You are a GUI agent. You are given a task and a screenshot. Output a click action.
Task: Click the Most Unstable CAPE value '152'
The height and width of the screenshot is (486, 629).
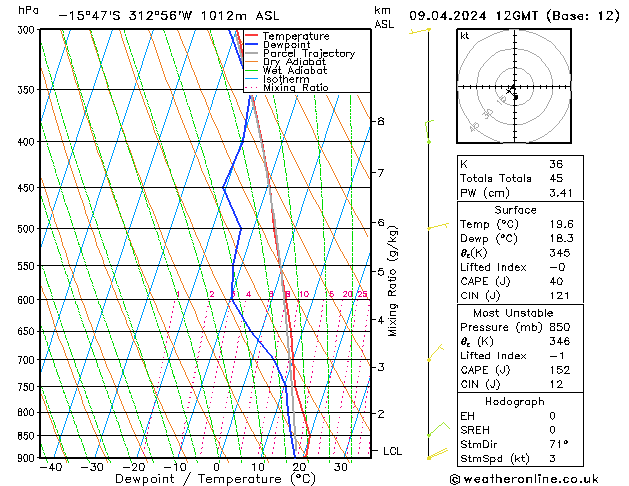point(560,370)
